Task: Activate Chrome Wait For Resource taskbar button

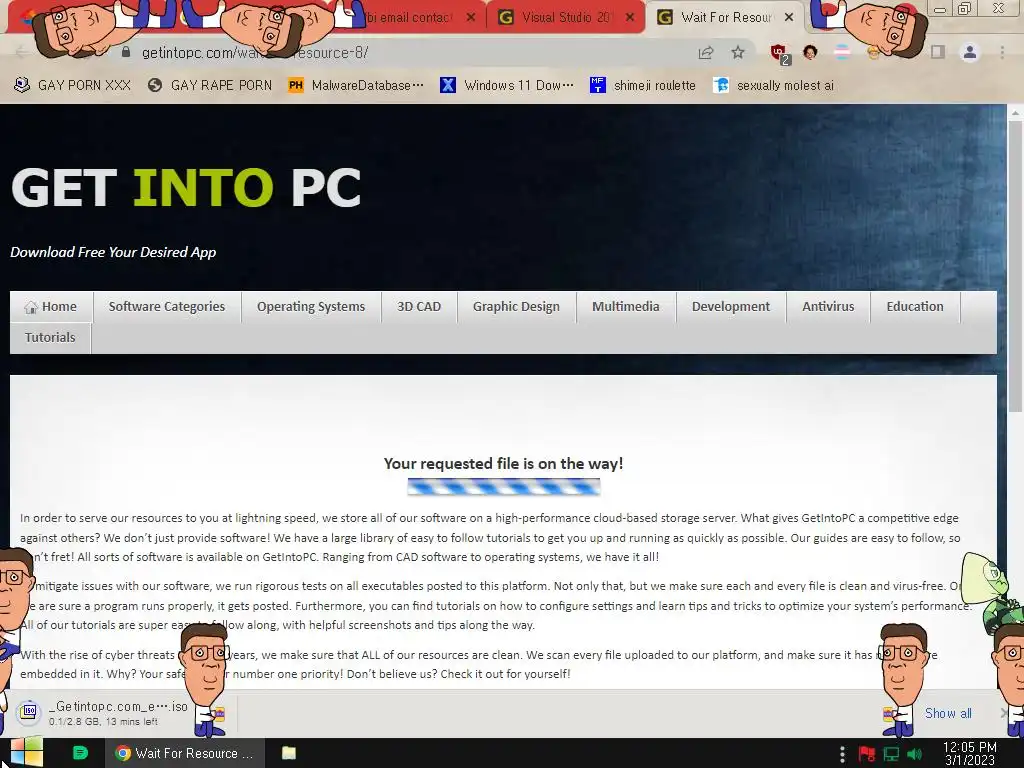Action: [x=185, y=753]
